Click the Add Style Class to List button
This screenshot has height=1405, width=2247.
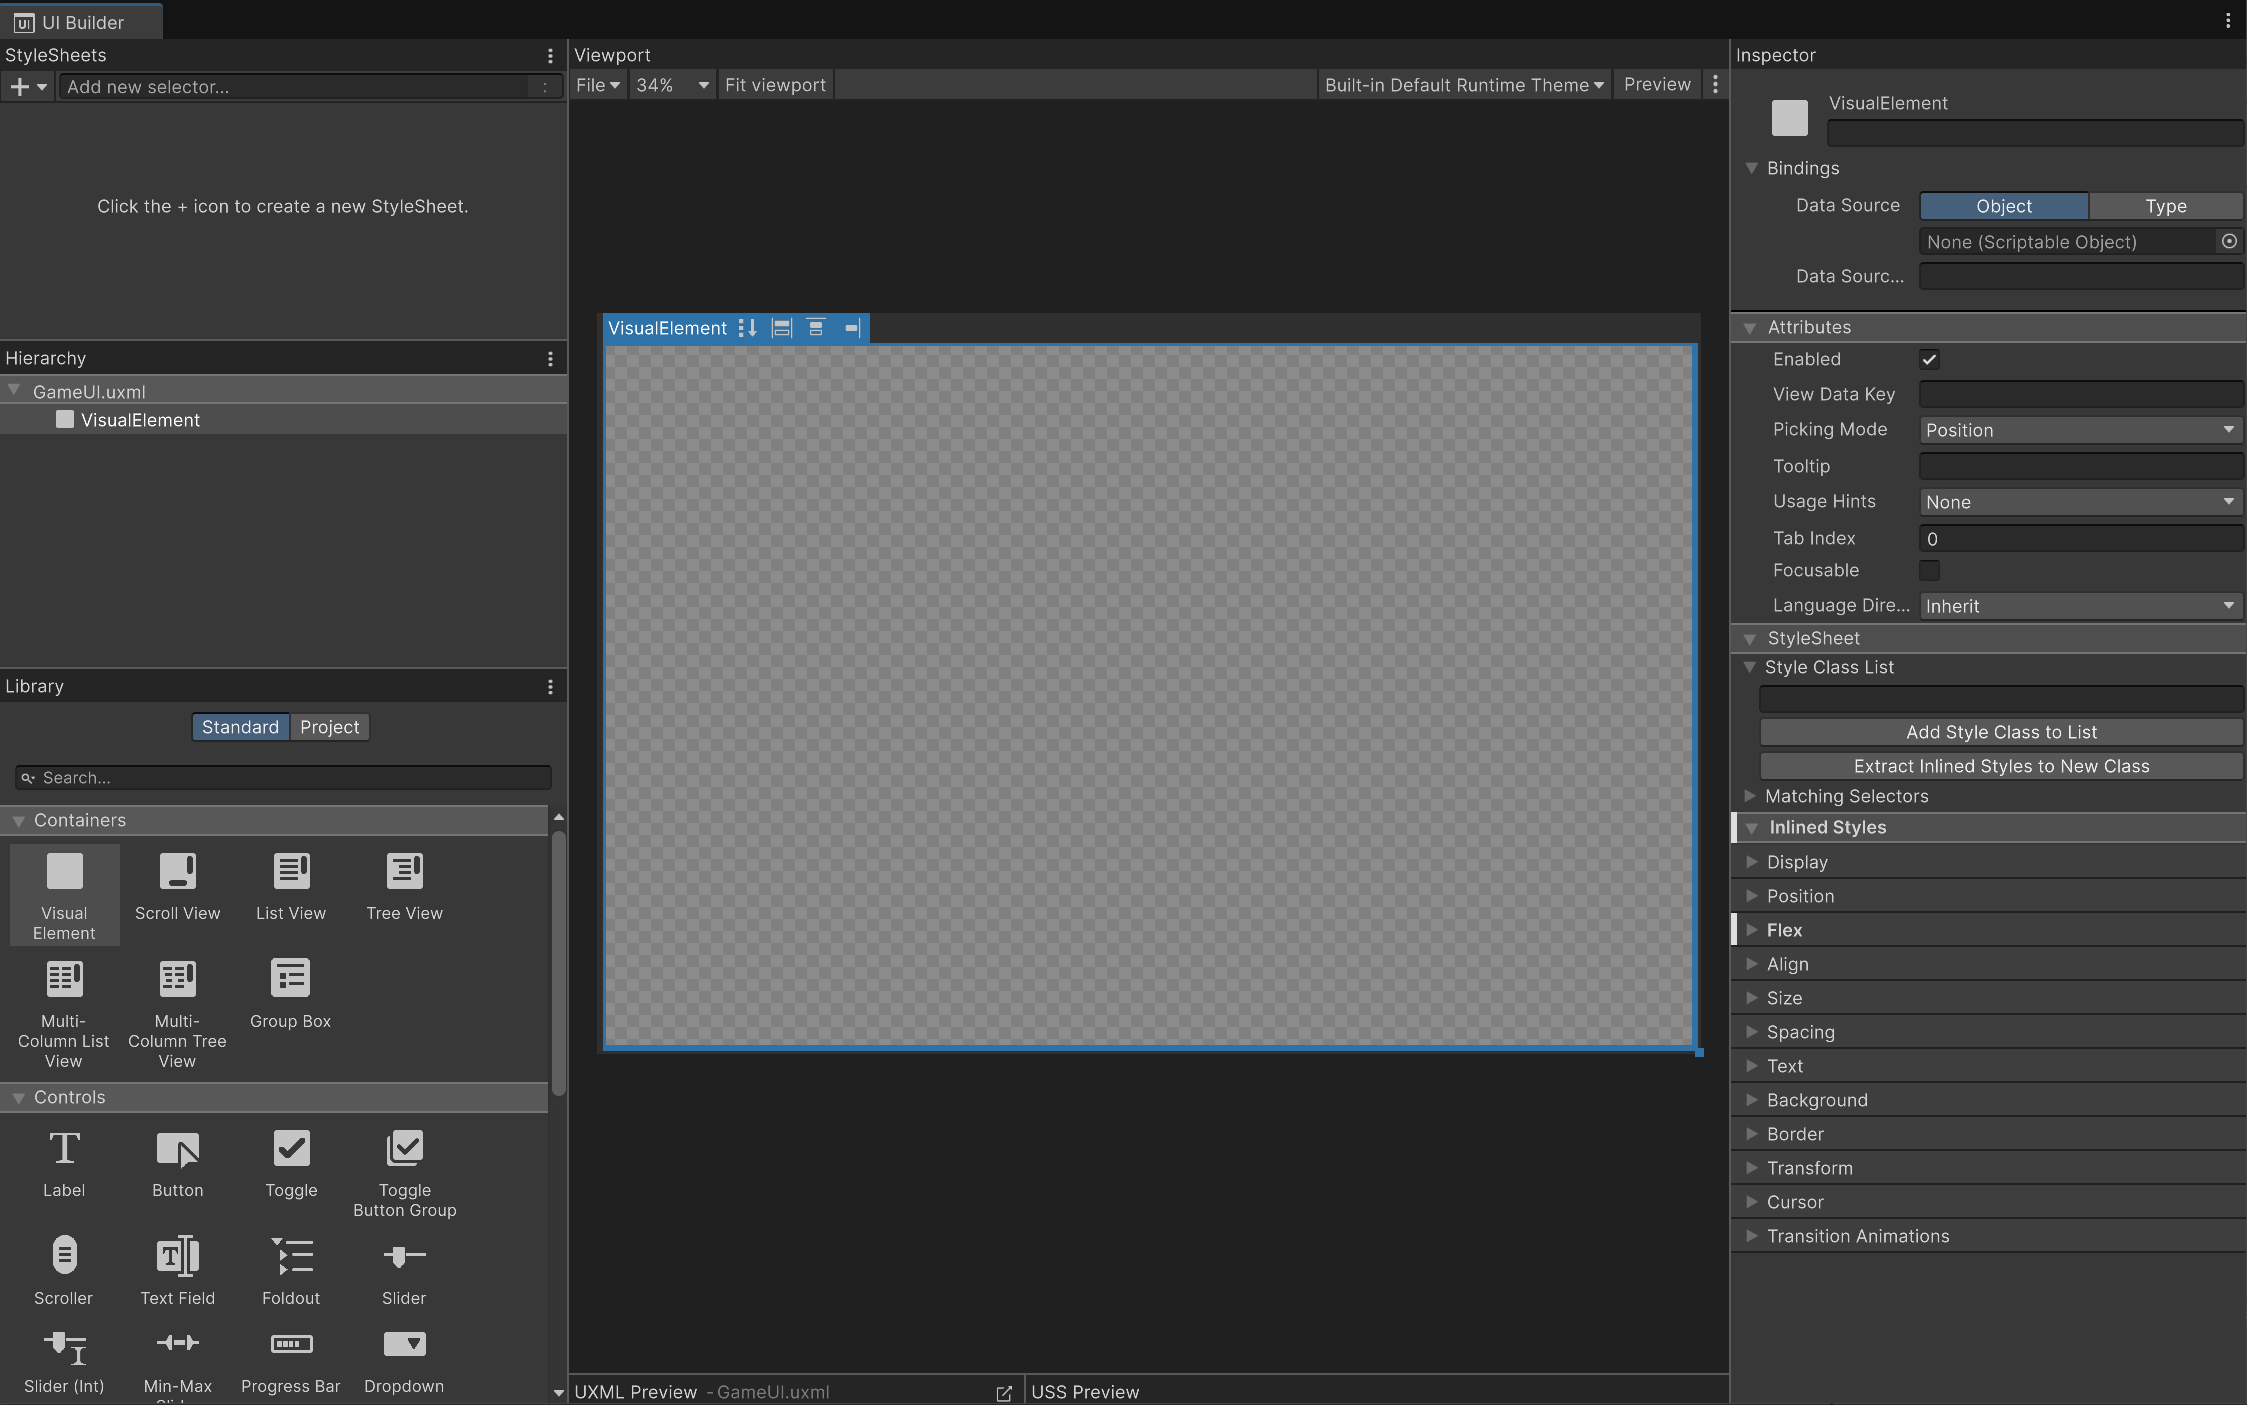(2000, 732)
